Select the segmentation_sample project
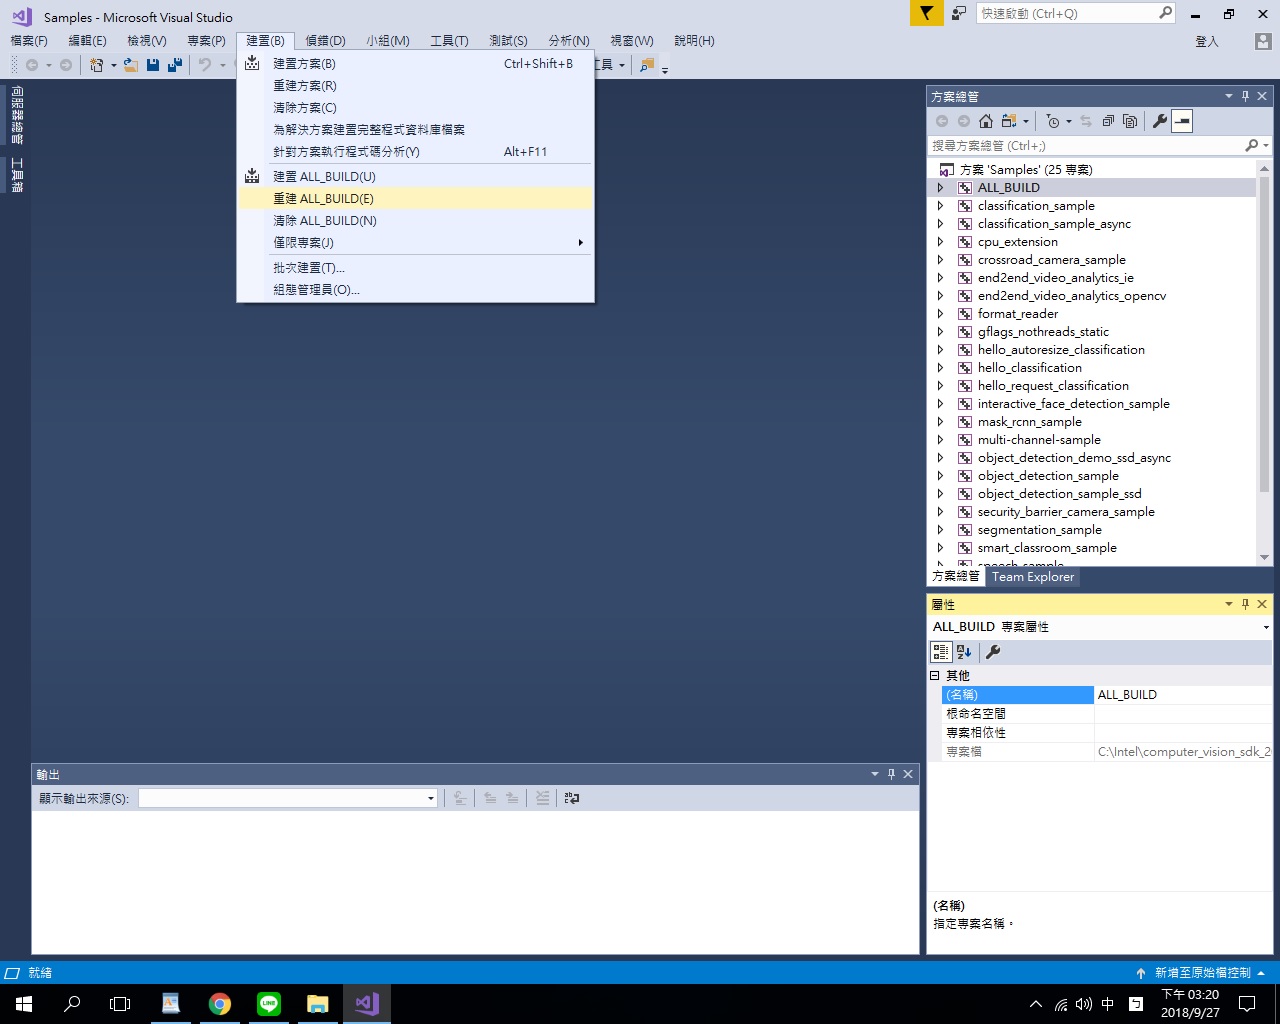The height and width of the screenshot is (1024, 1280). (1039, 530)
